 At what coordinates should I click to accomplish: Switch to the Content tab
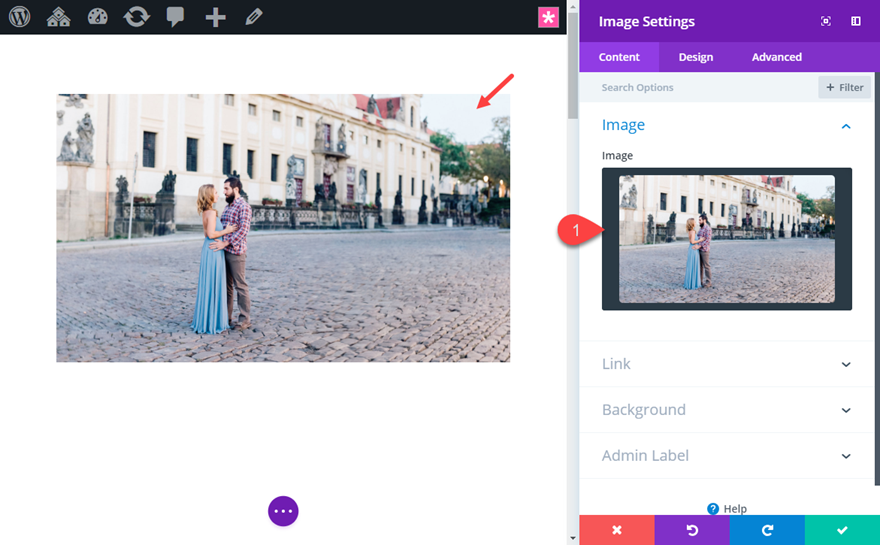click(x=619, y=57)
